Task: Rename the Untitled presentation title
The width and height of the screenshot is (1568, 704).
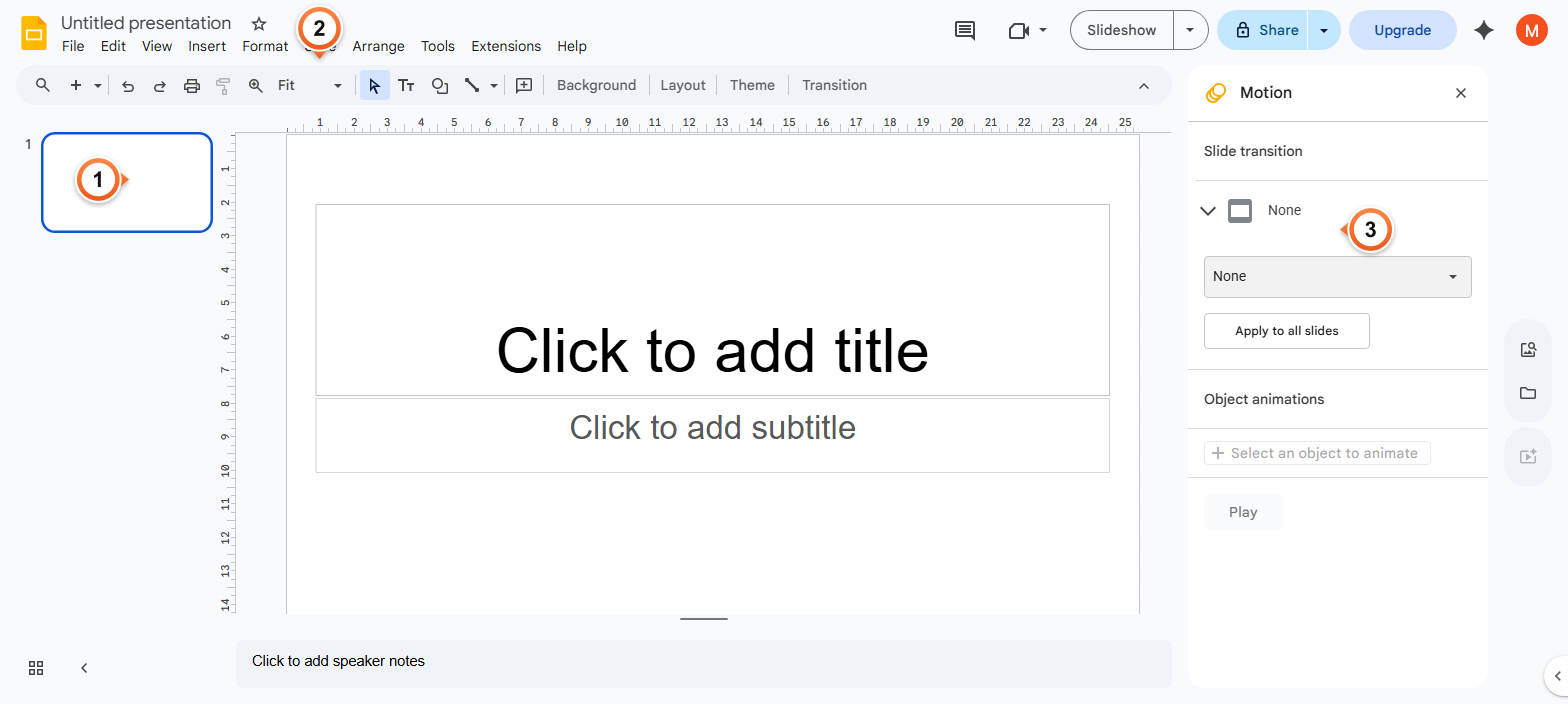Action: coord(146,23)
